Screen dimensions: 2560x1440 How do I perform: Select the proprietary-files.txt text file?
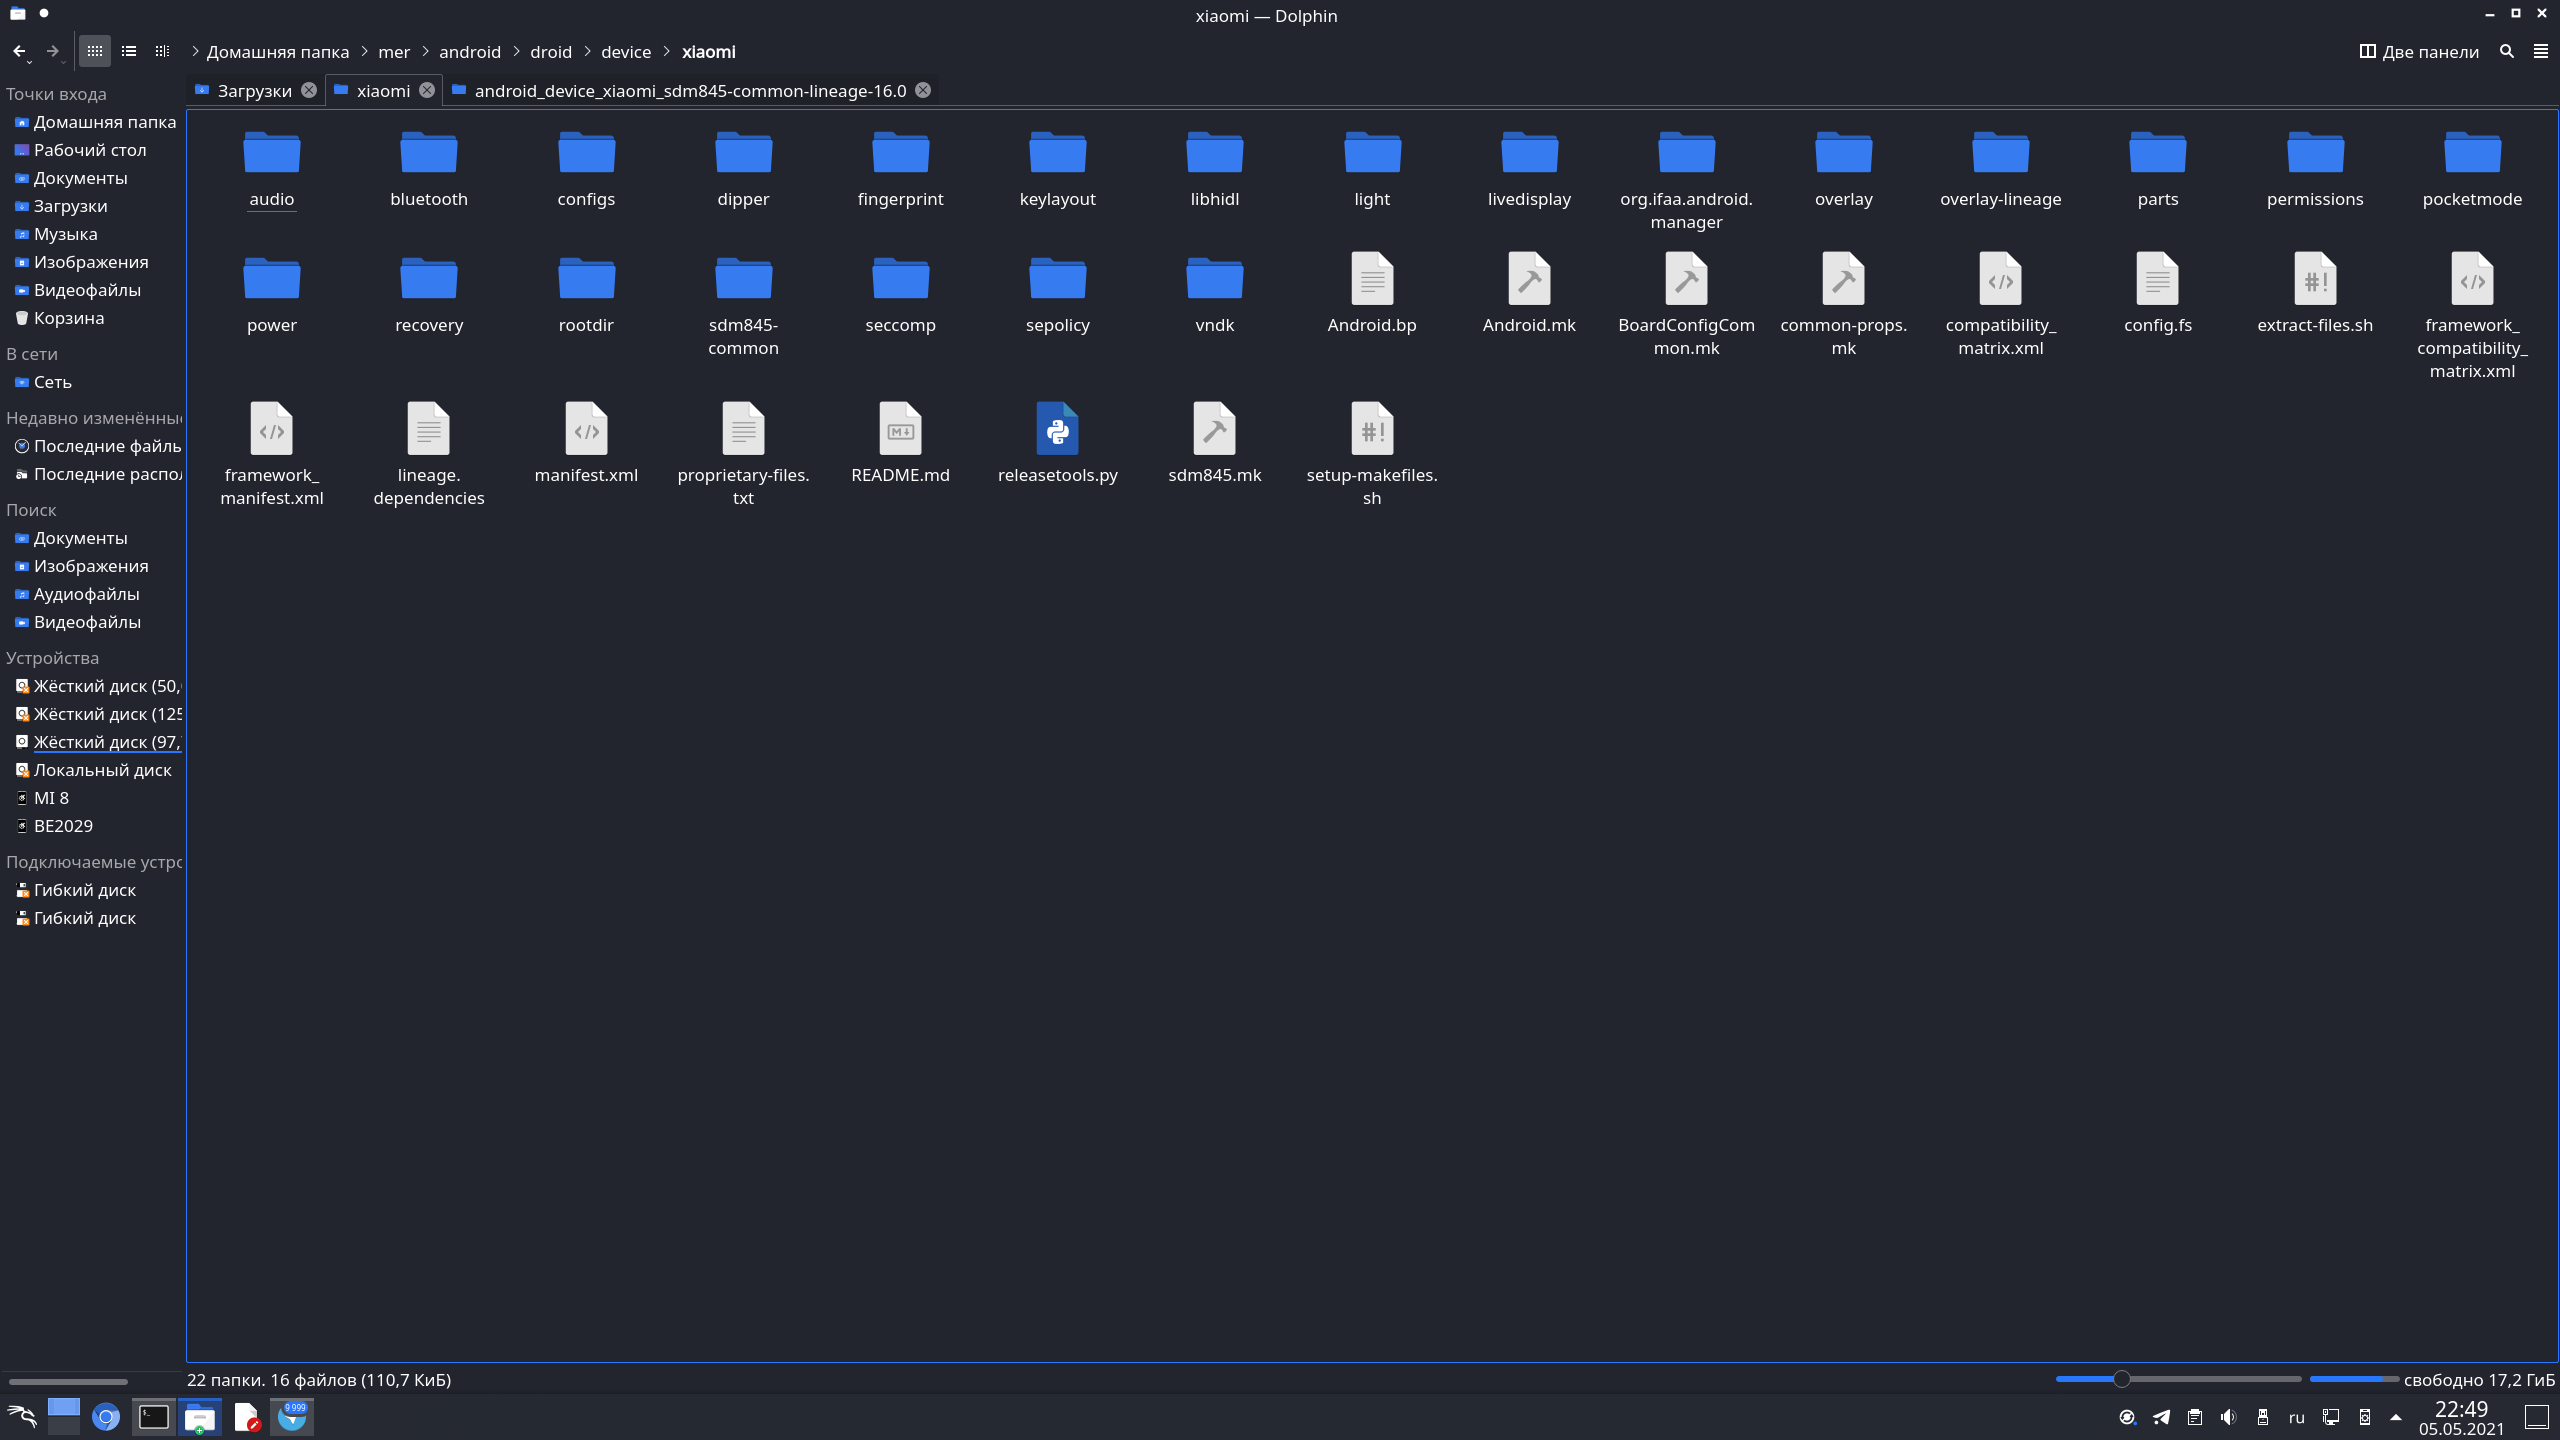(743, 456)
